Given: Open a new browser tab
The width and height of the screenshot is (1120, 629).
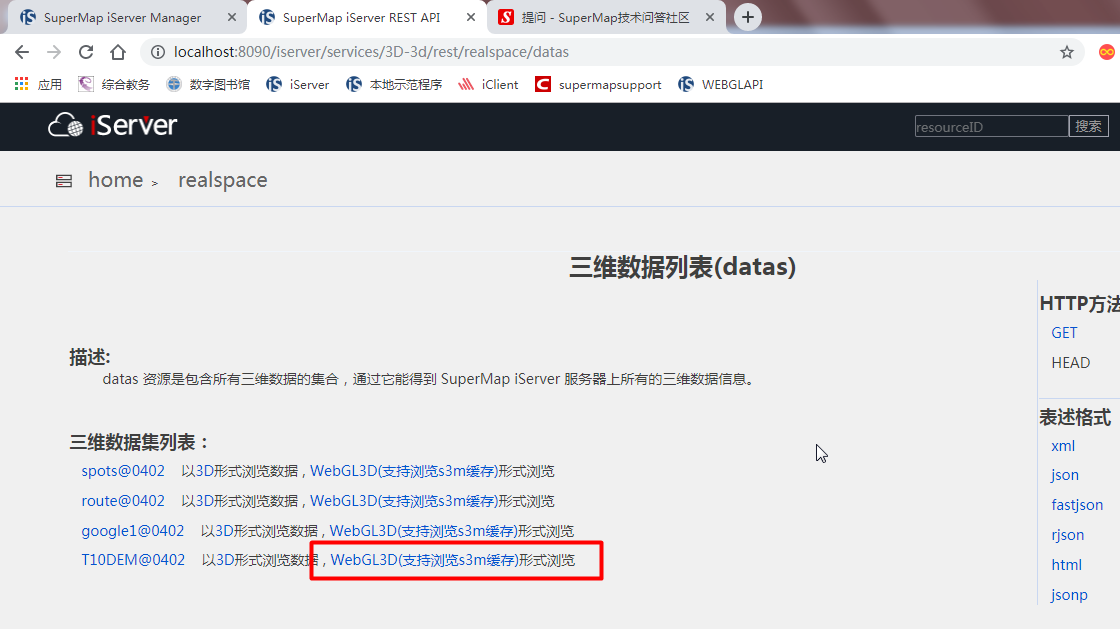Looking at the screenshot, I should click(747, 17).
